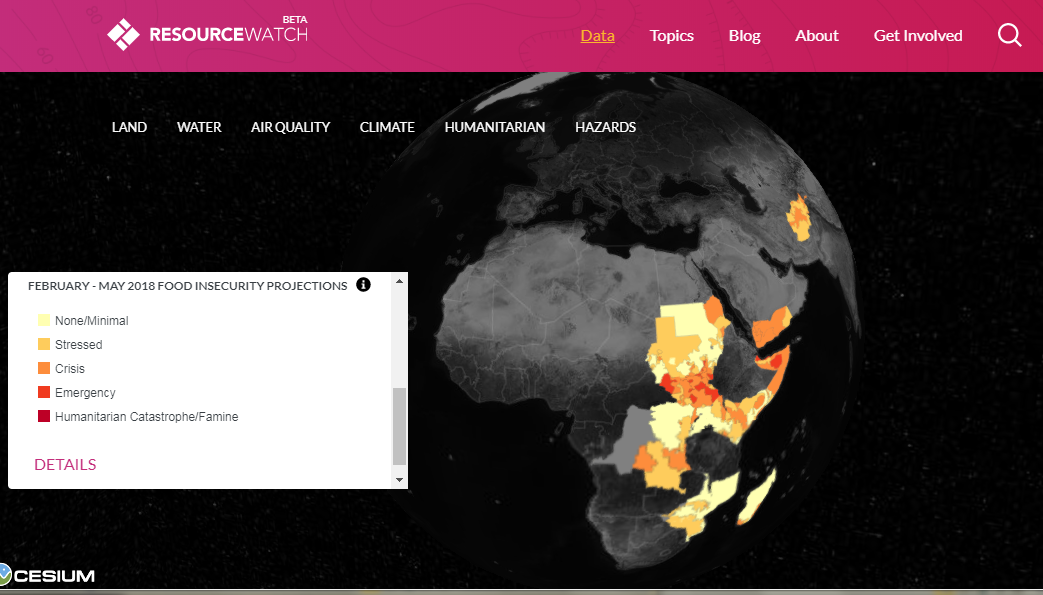Click the legend scrollbar down arrow
The width and height of the screenshot is (1043, 595).
pyautogui.click(x=400, y=480)
